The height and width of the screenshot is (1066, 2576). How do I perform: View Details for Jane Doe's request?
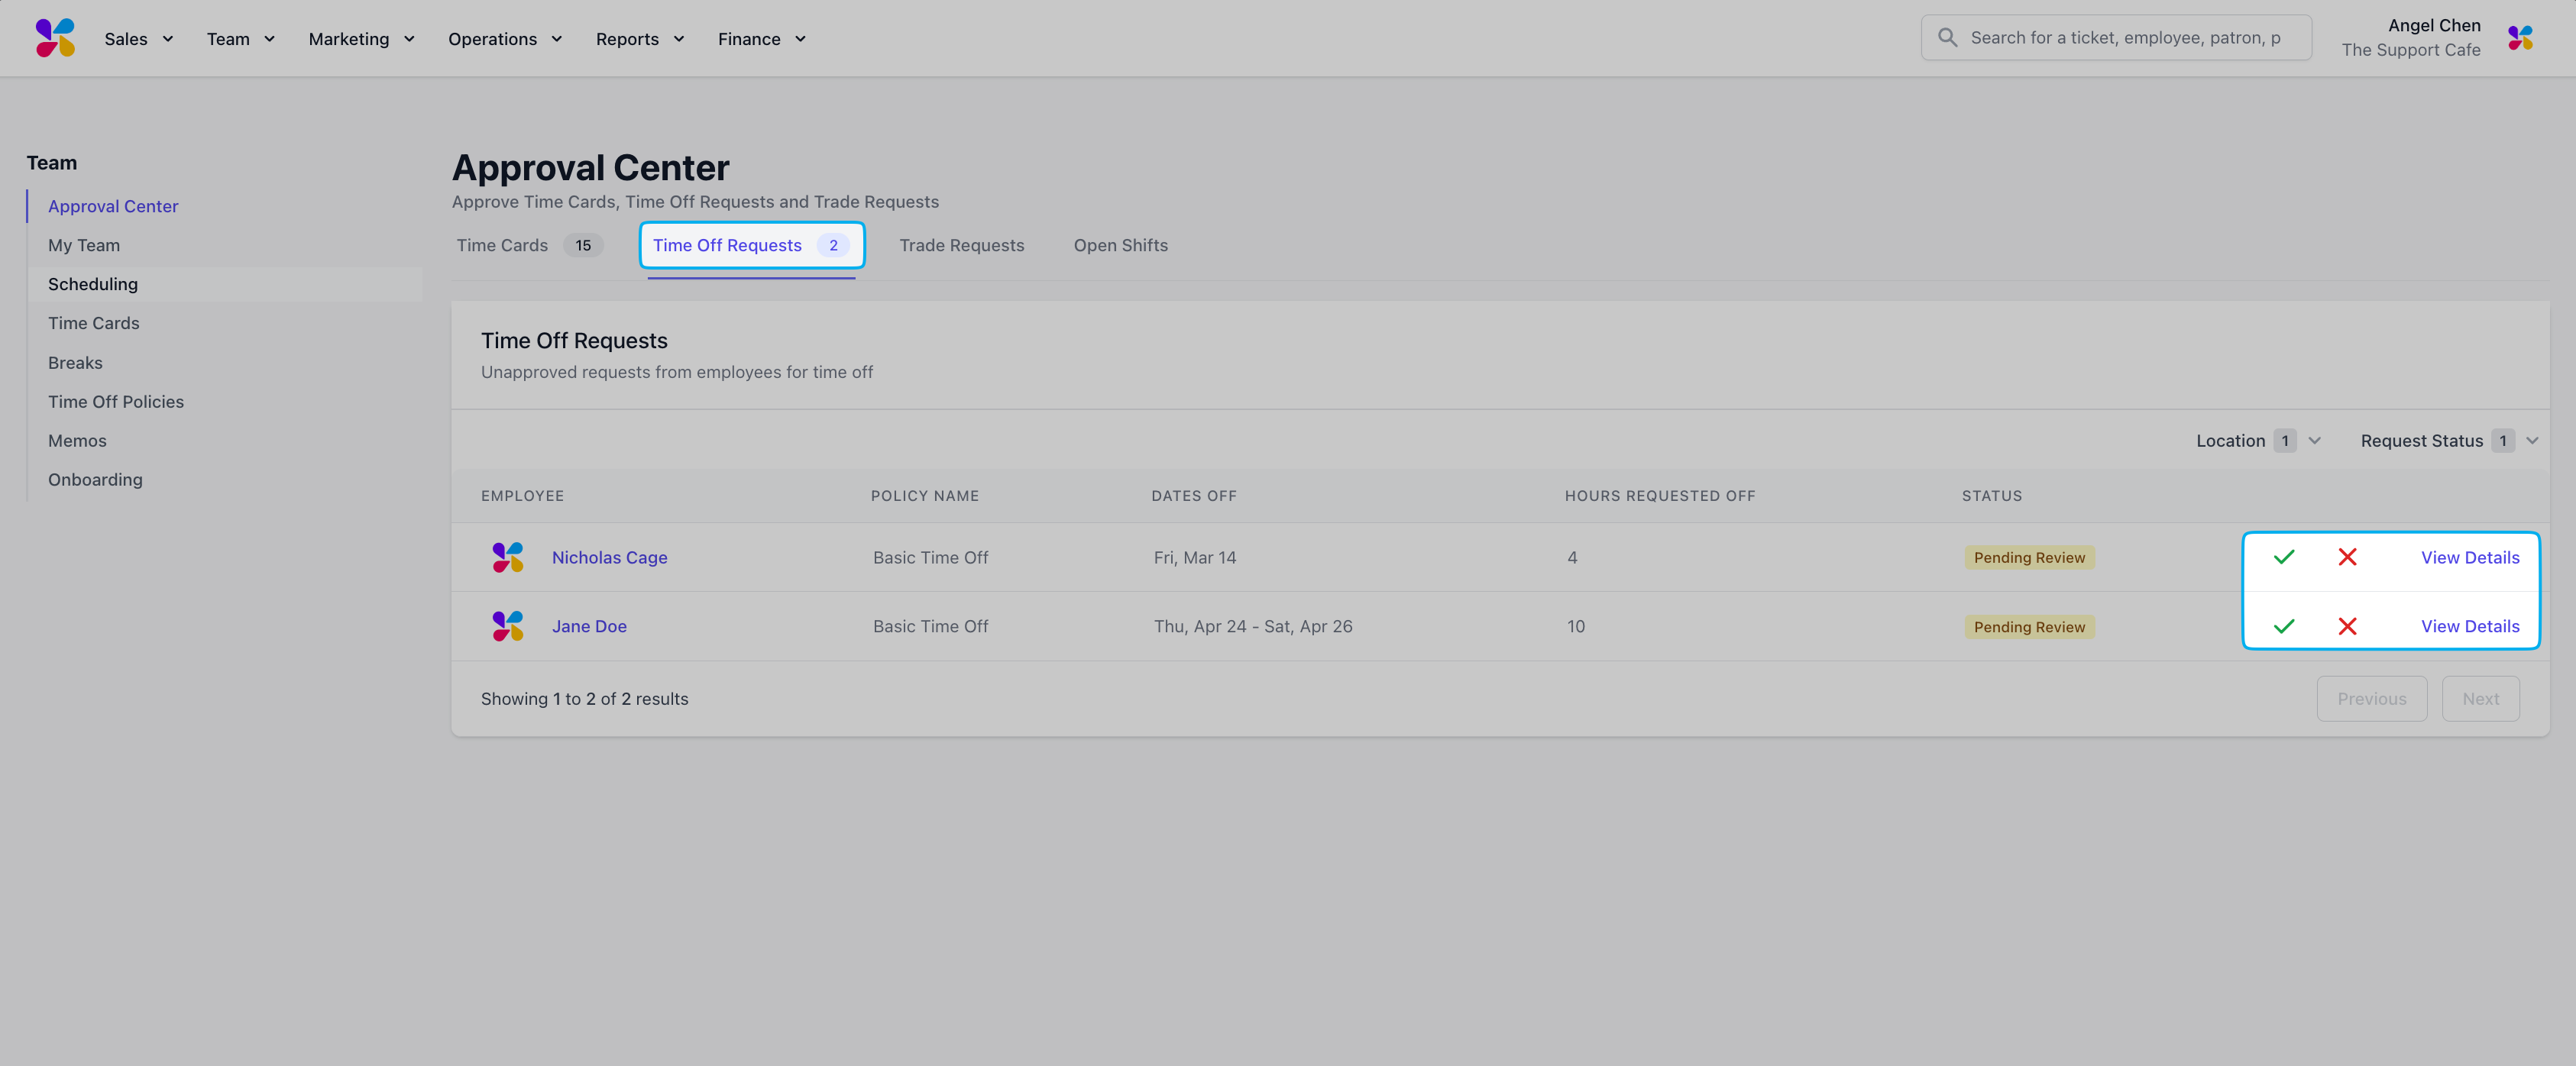(2469, 626)
